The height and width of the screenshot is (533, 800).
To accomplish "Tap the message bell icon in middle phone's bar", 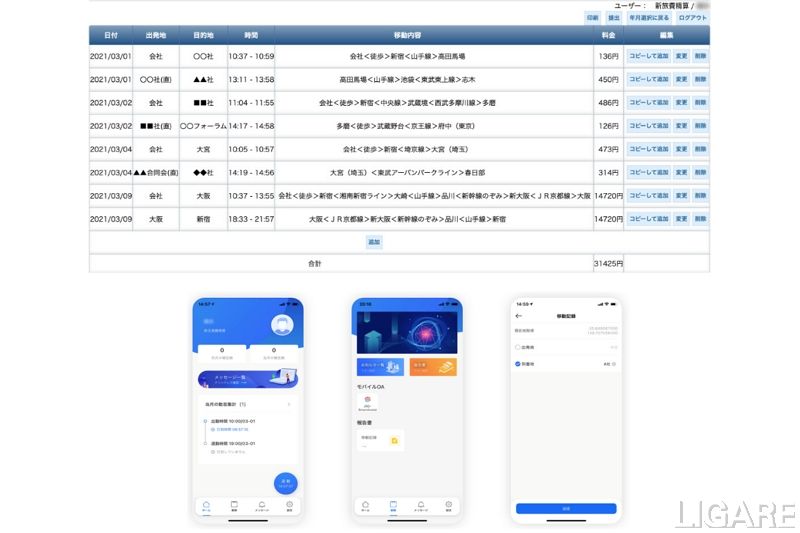I will pos(421,506).
